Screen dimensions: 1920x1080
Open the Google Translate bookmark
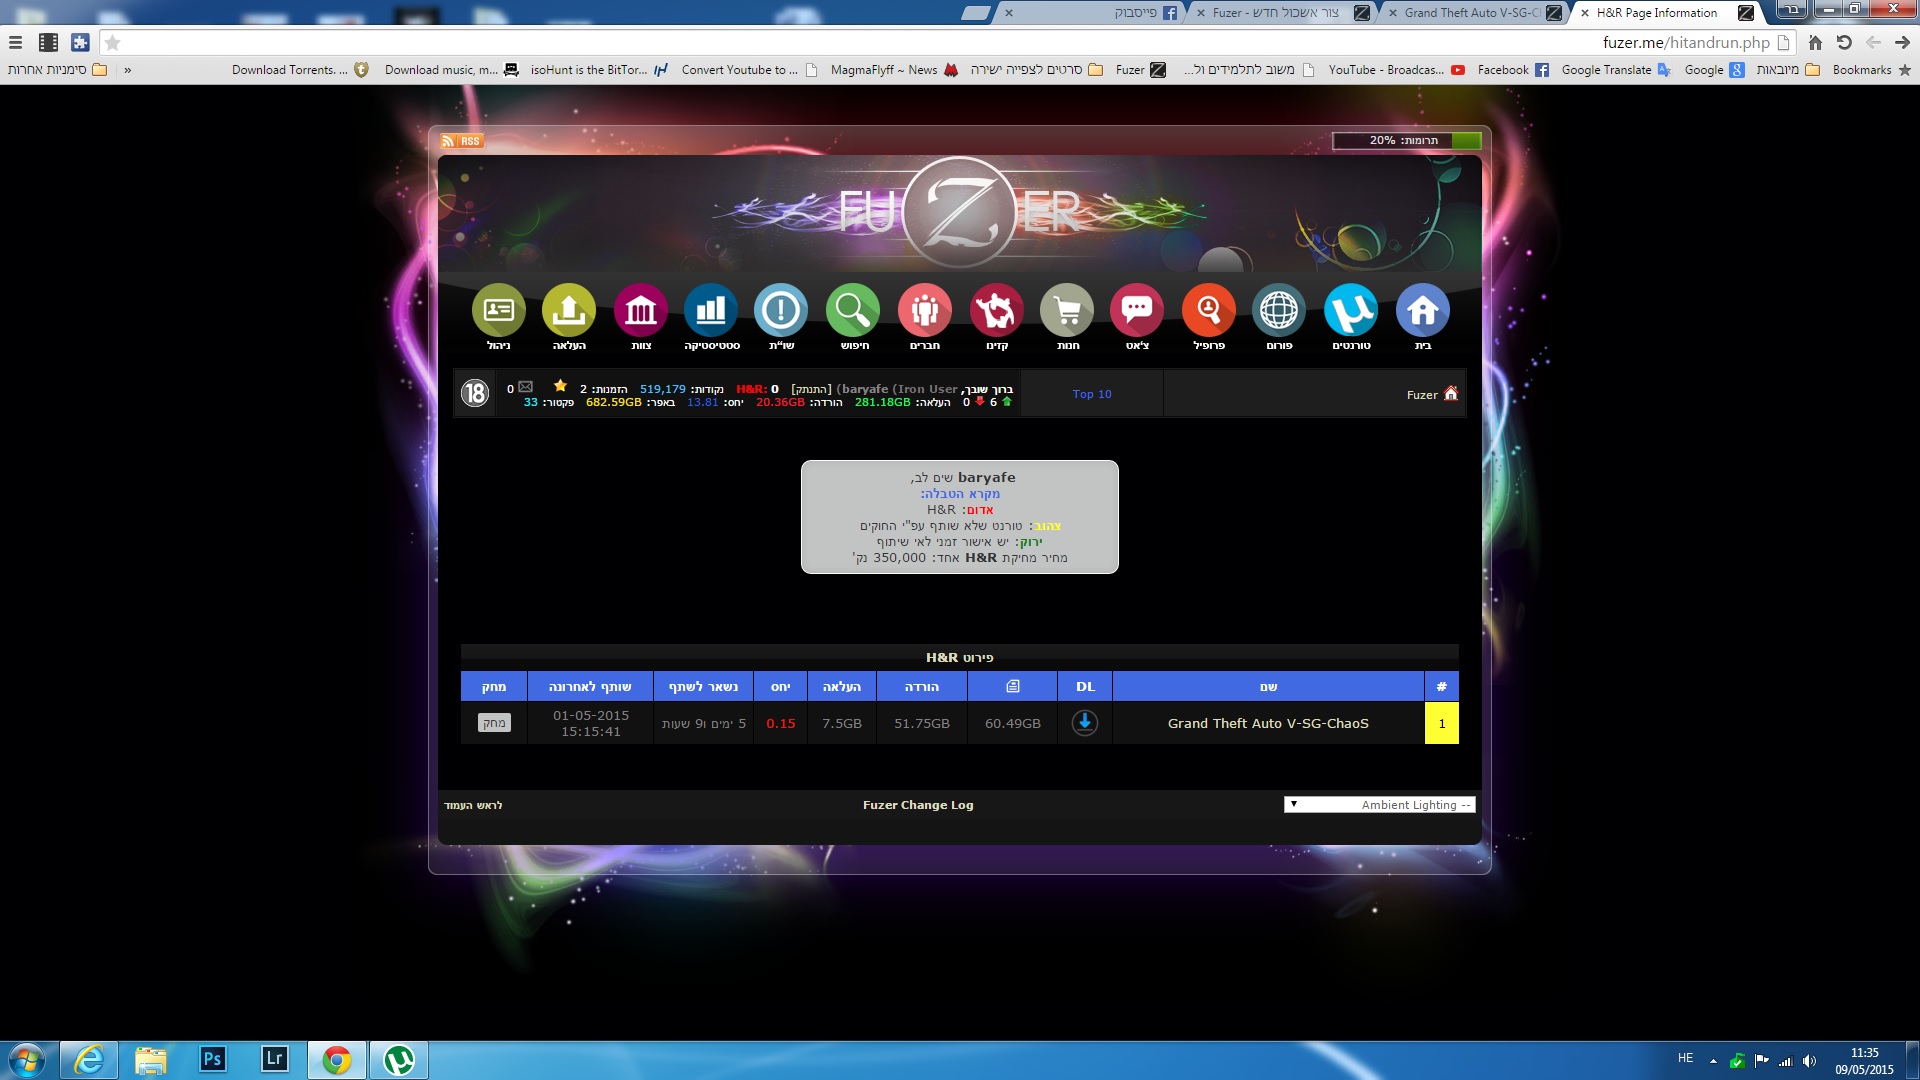[x=1616, y=70]
